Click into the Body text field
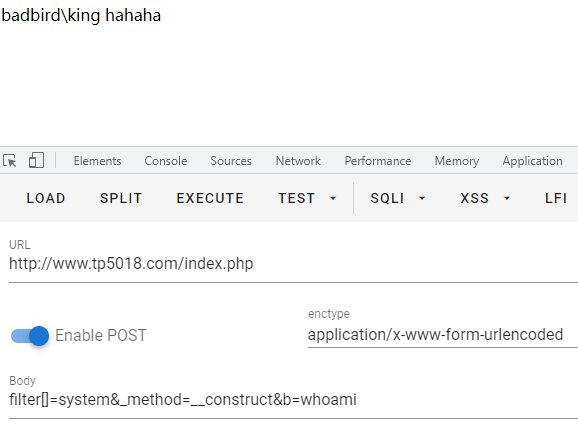This screenshot has width=578, height=422. point(293,400)
